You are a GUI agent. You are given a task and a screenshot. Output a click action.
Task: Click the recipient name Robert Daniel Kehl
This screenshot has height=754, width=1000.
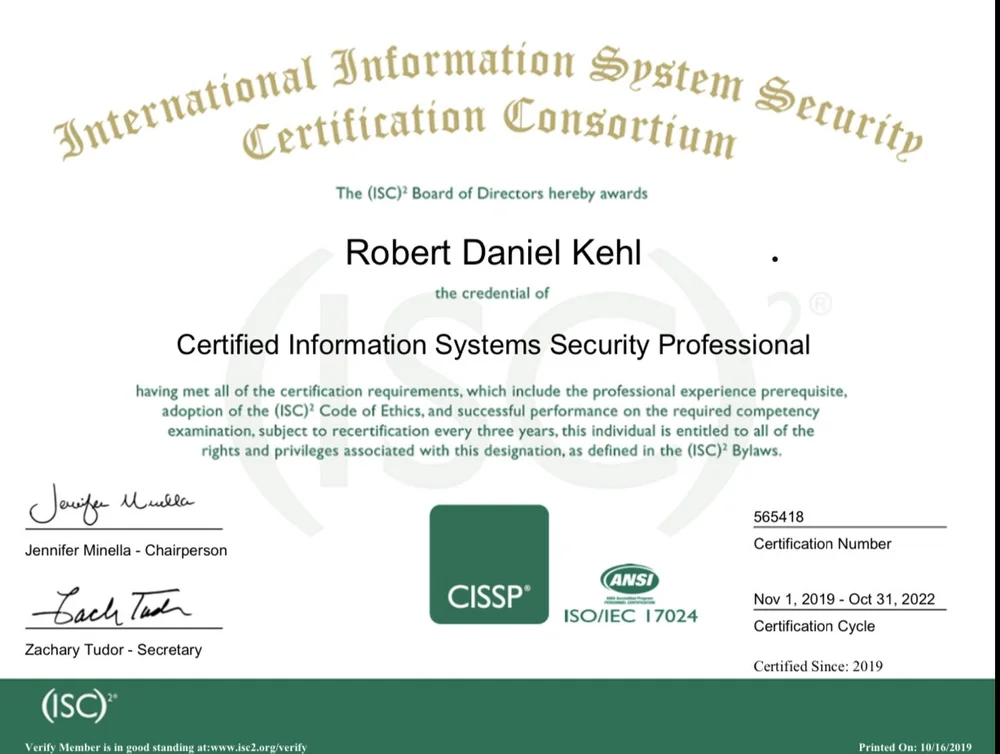click(x=493, y=252)
